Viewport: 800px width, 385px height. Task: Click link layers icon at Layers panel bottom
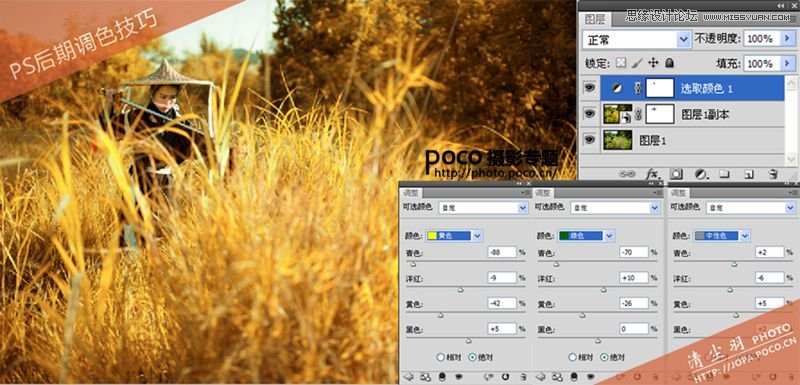tap(627, 174)
